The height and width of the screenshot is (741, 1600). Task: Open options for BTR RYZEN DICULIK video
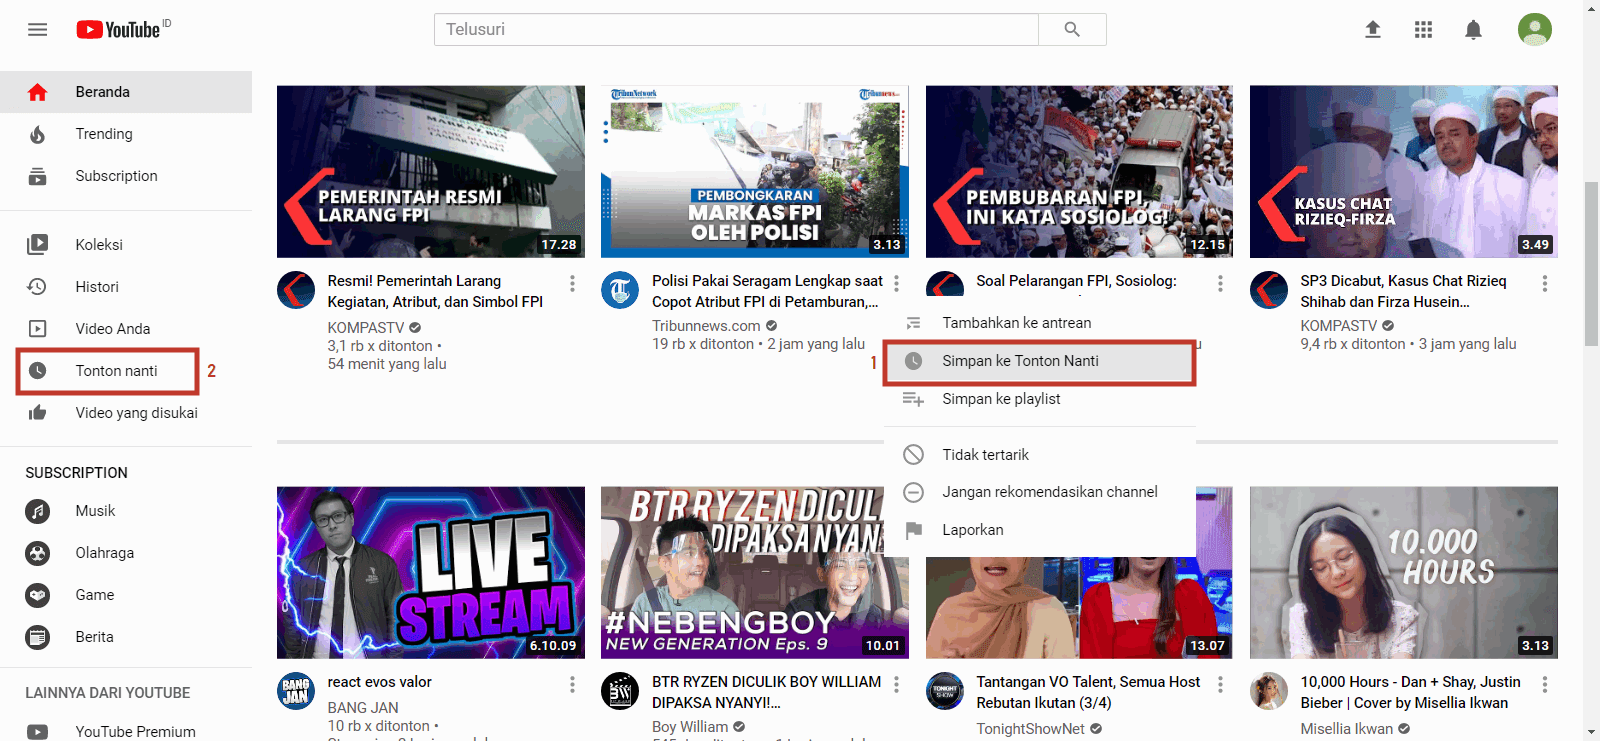click(x=897, y=684)
